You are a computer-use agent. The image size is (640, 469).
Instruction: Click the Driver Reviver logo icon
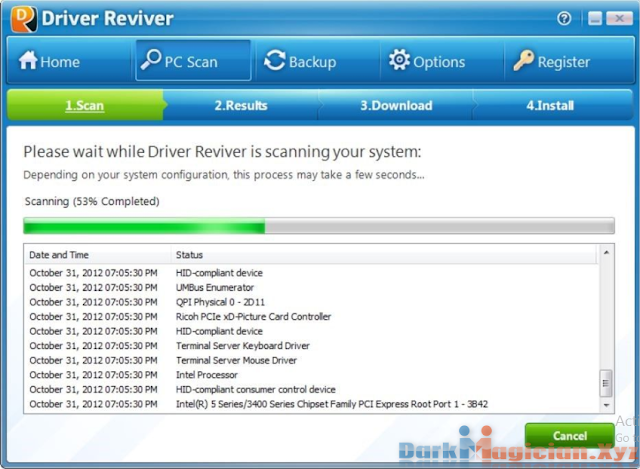click(x=24, y=19)
